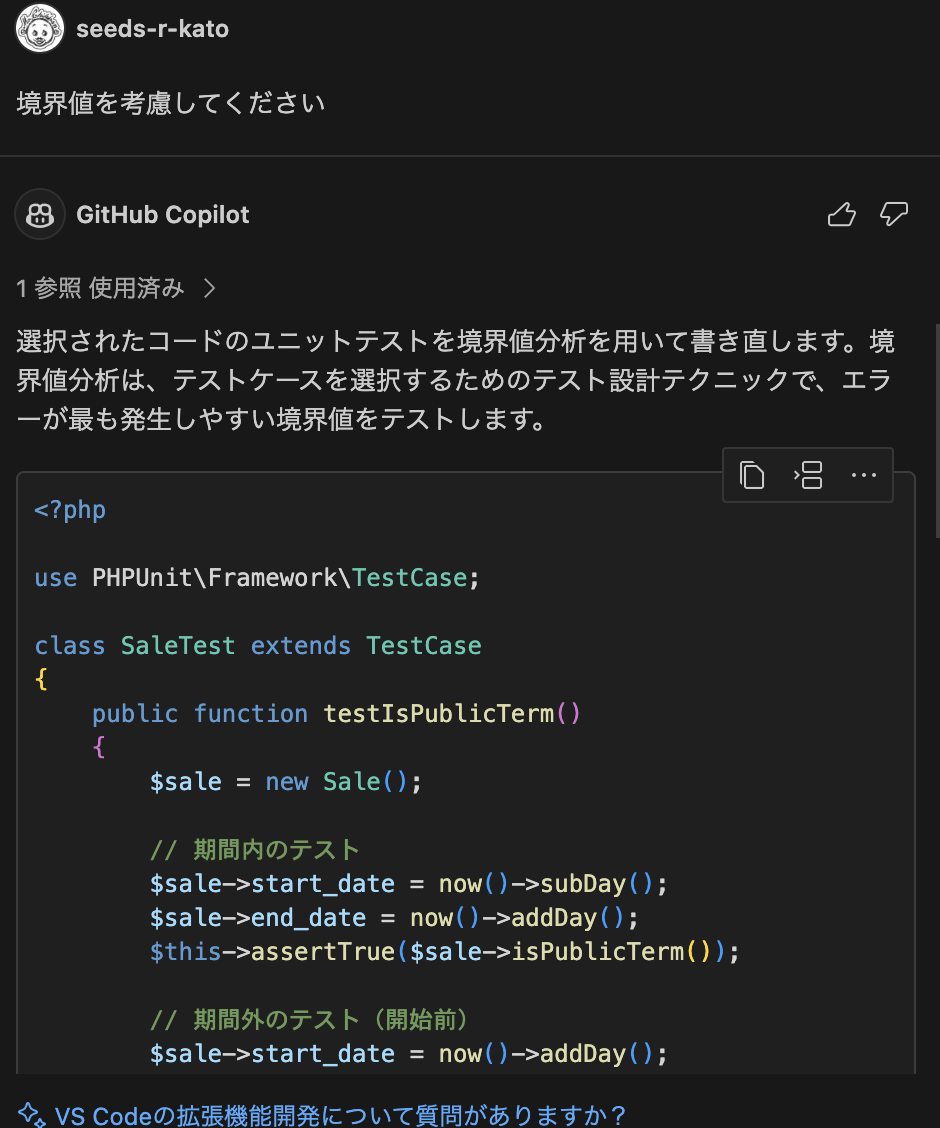Copy the code block with copy icon
This screenshot has height=1128, width=940.
click(x=752, y=475)
